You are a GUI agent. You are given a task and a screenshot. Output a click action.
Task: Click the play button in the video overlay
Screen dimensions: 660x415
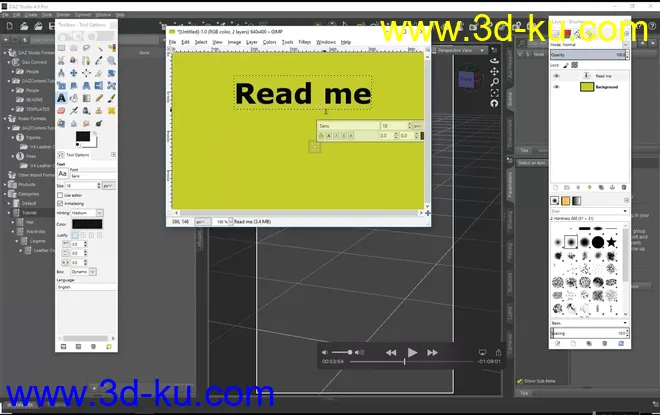412,352
